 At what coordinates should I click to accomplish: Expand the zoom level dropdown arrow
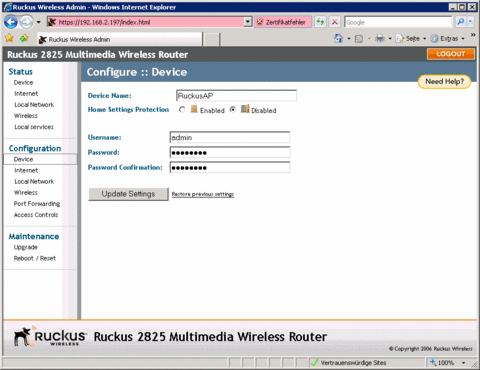click(x=463, y=363)
